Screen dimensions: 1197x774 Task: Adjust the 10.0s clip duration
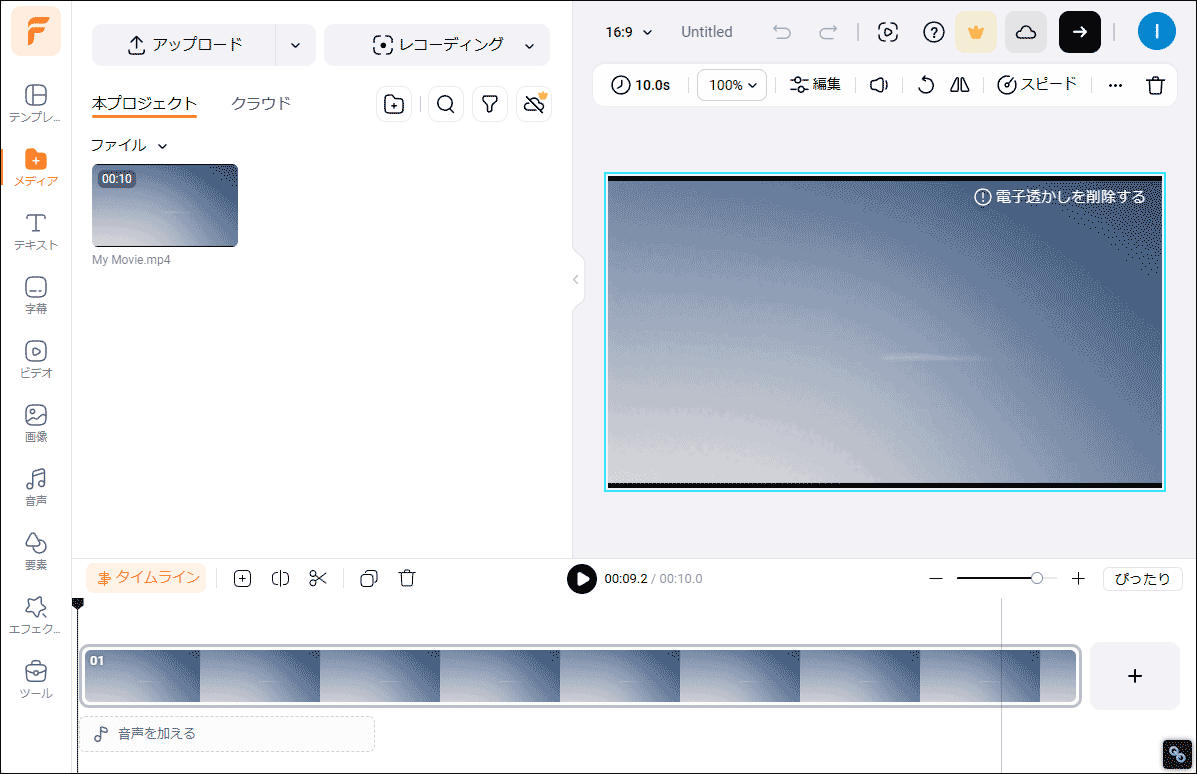pyautogui.click(x=641, y=85)
